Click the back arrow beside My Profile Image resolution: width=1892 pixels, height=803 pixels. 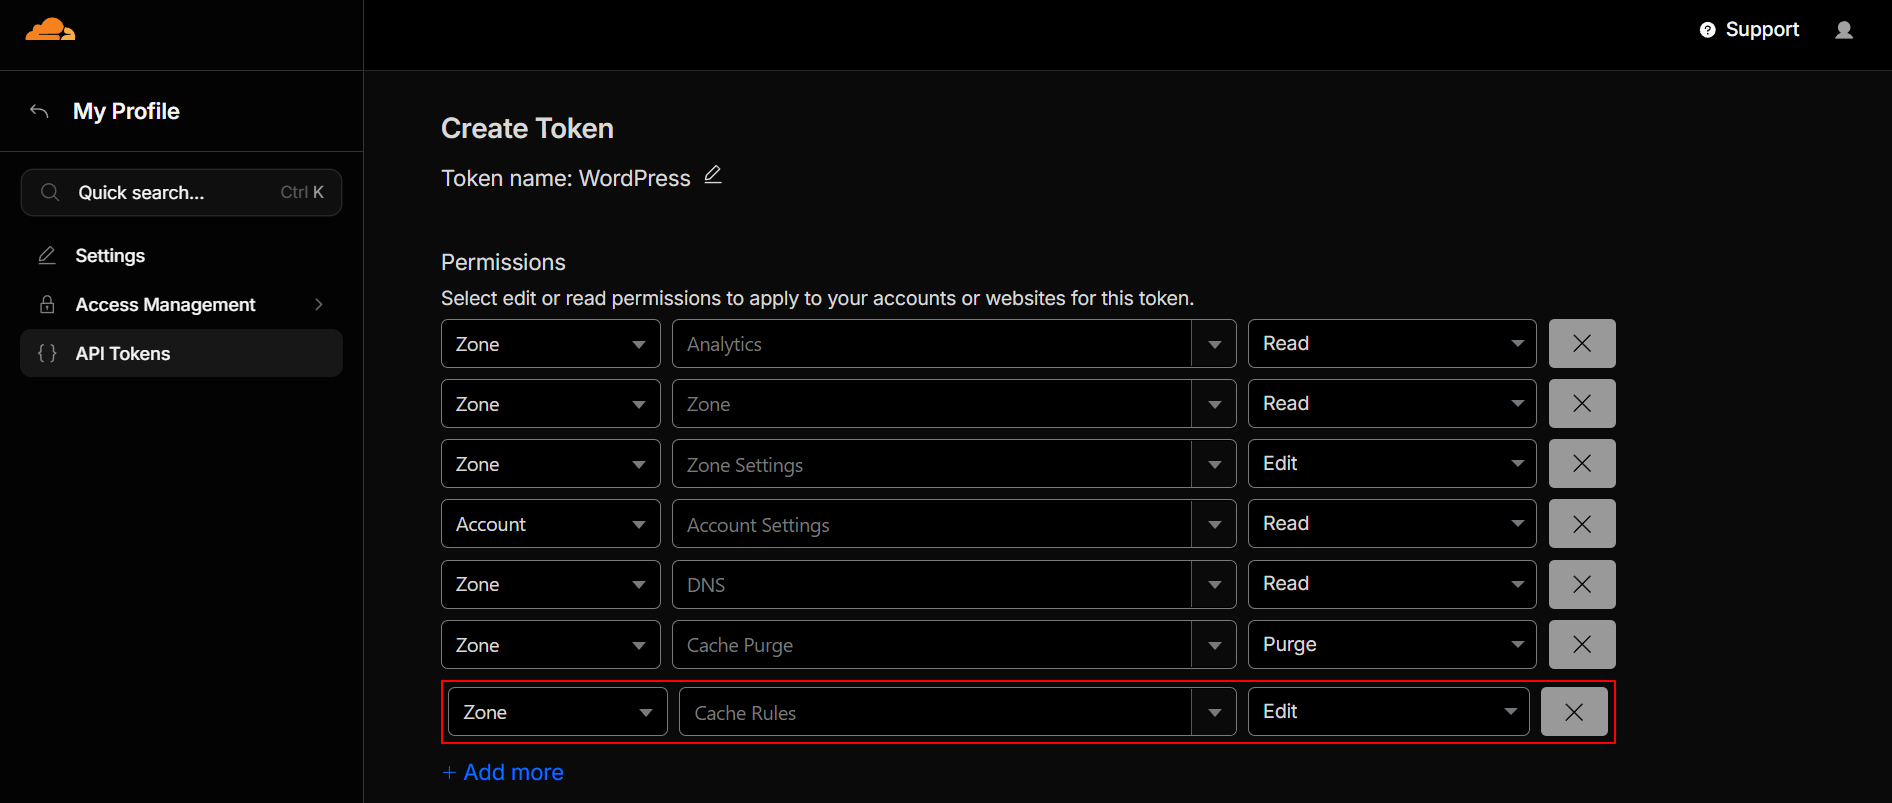coord(39,111)
